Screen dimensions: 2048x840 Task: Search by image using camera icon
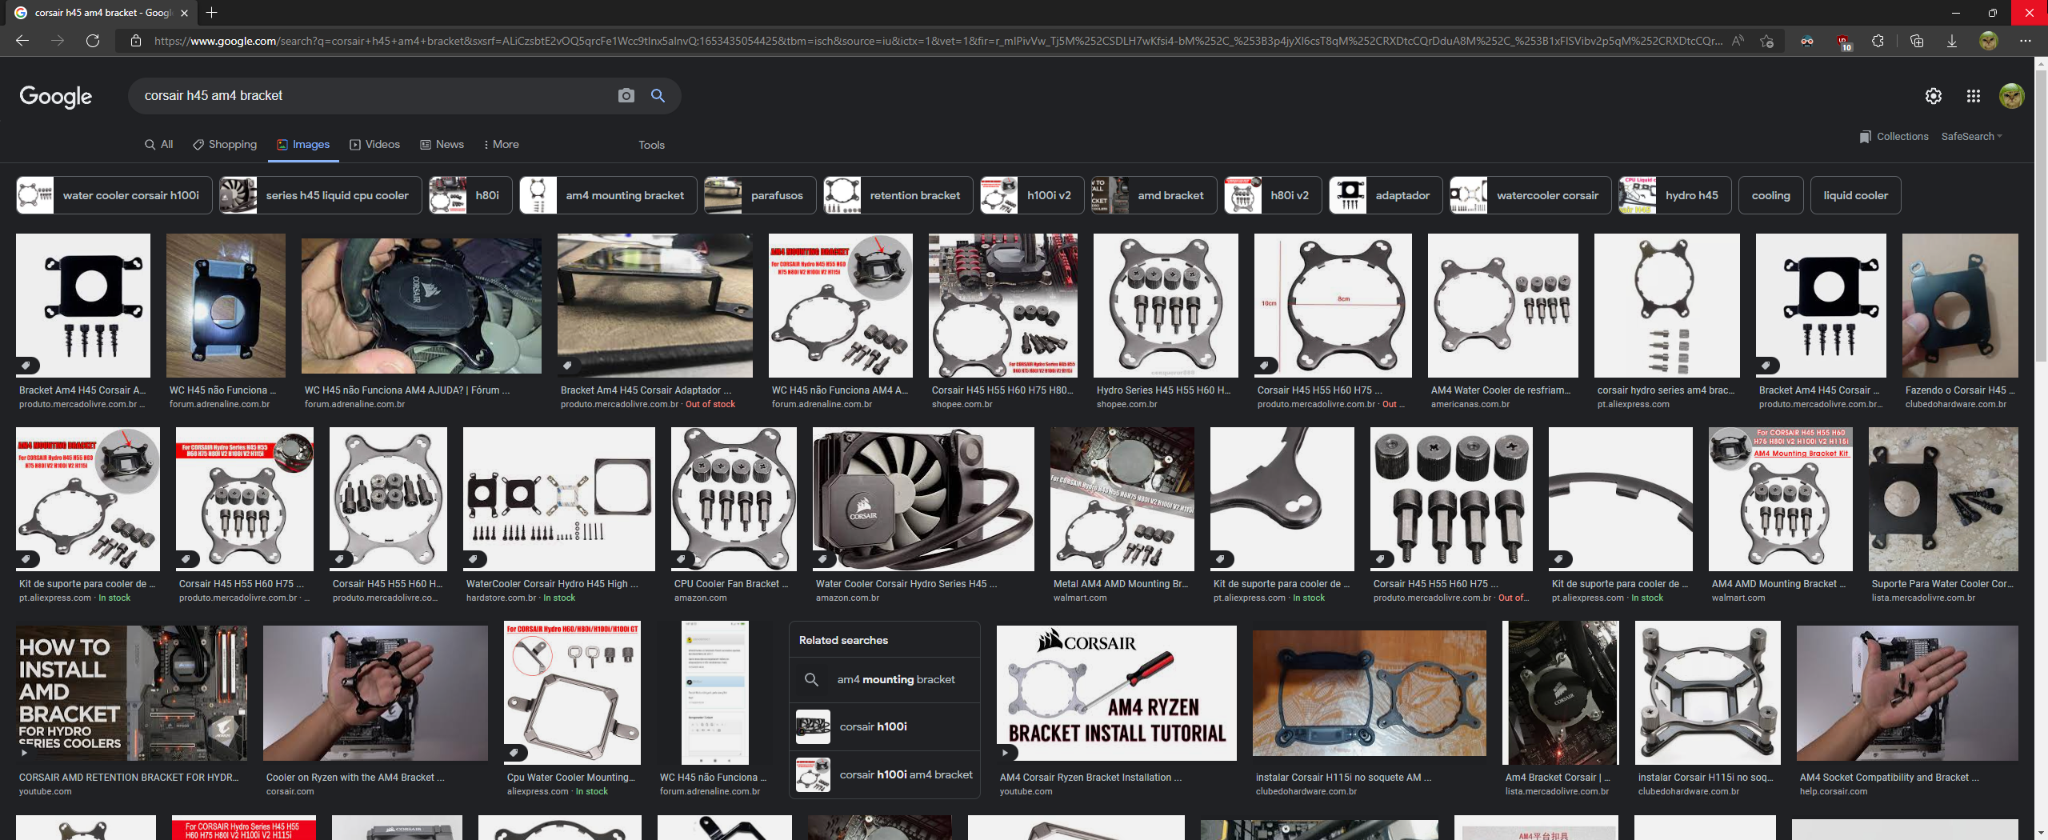626,96
